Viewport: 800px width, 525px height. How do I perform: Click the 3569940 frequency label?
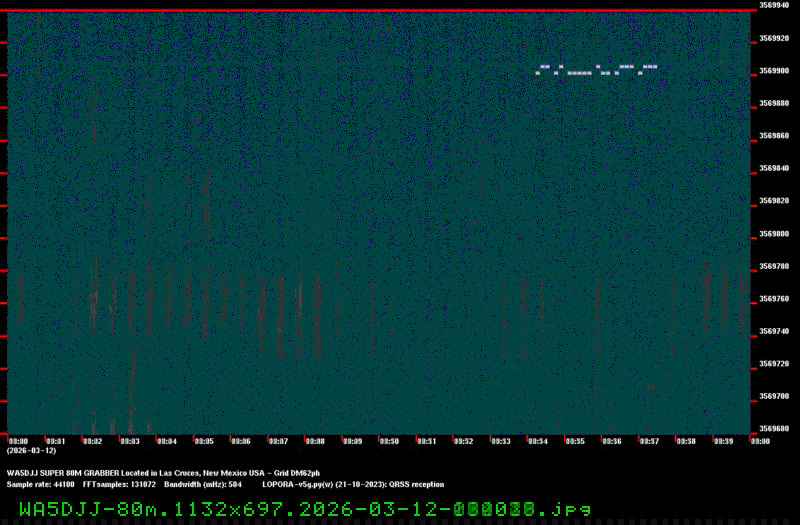pyautogui.click(x=773, y=5)
